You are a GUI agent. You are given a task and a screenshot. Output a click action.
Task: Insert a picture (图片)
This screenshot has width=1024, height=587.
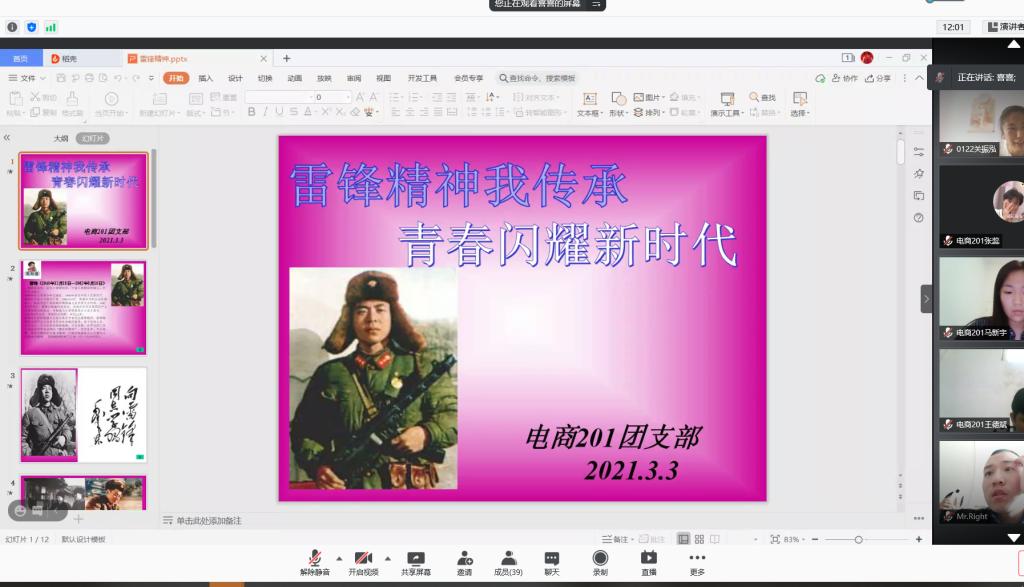pos(649,97)
